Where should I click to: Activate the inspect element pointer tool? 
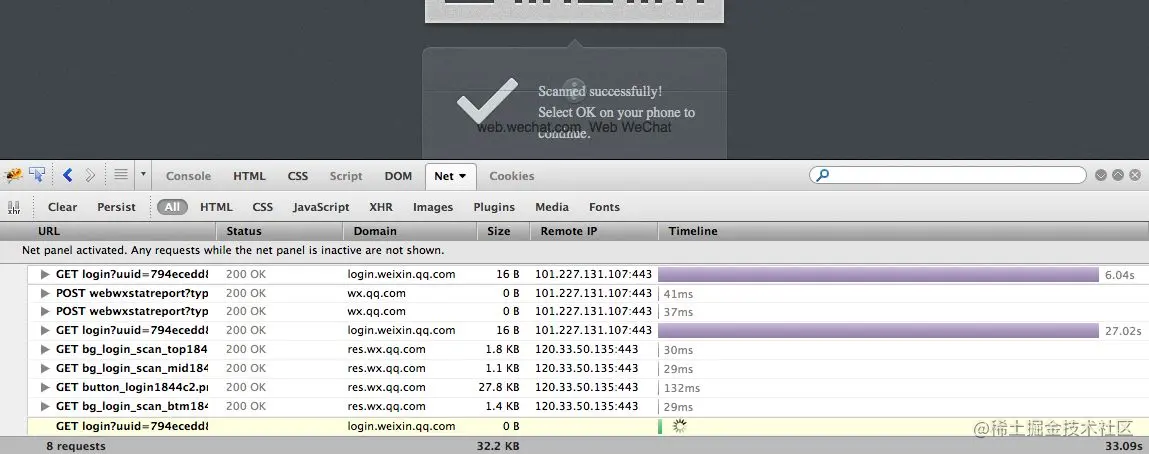(x=37, y=175)
